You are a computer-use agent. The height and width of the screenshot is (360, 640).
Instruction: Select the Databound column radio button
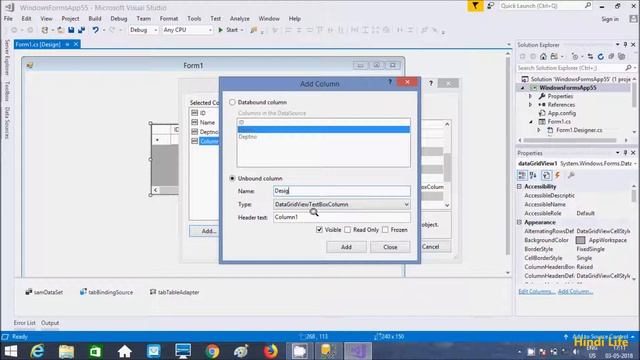tap(232, 102)
